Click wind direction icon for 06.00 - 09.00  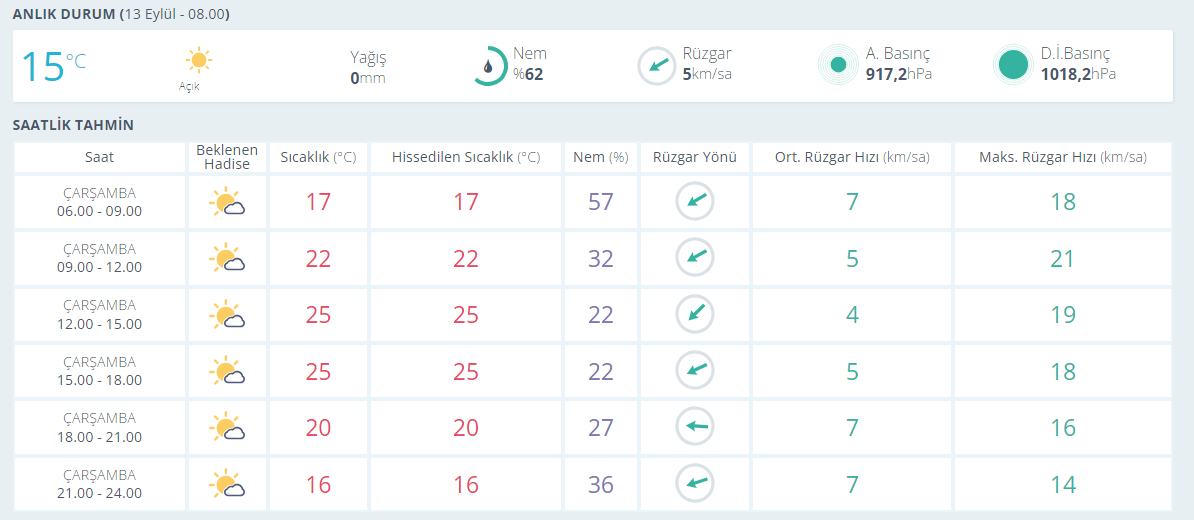(695, 202)
